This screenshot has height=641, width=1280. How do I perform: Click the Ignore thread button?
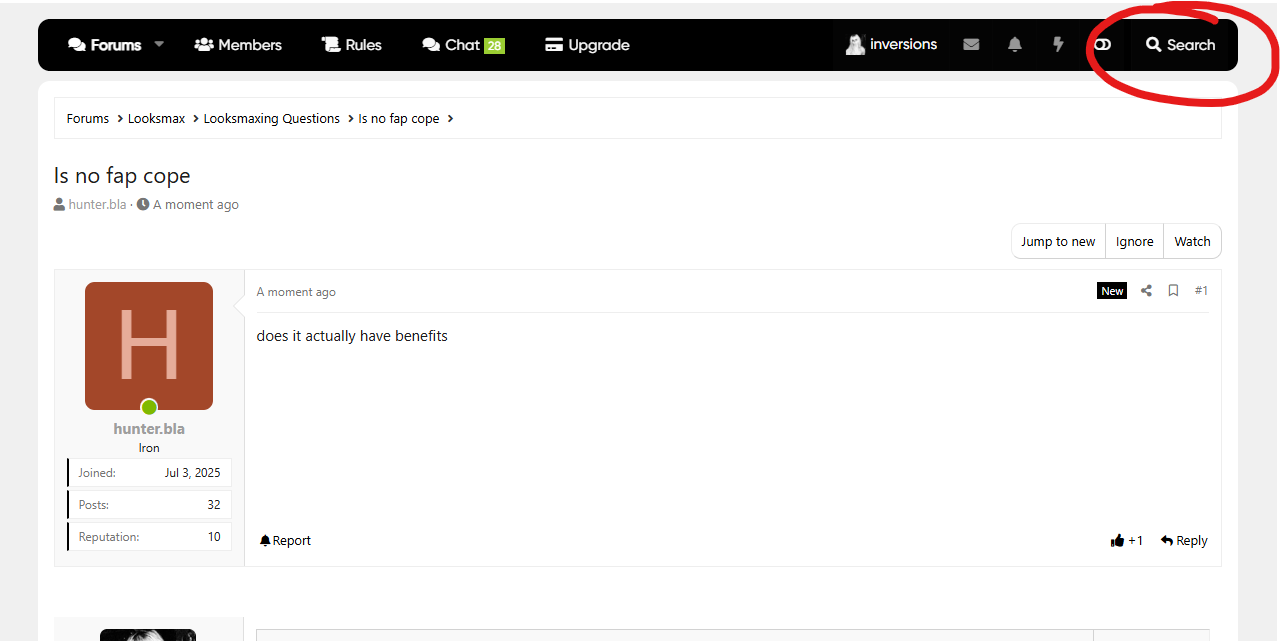point(1135,241)
